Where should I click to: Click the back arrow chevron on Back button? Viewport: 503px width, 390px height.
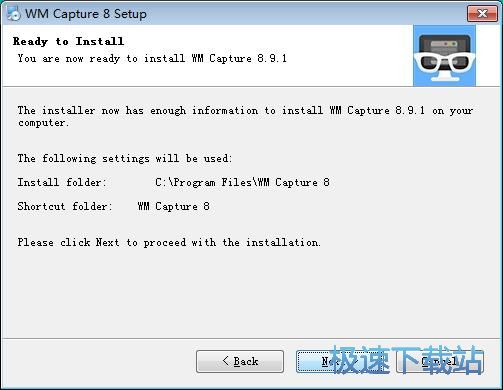225,361
